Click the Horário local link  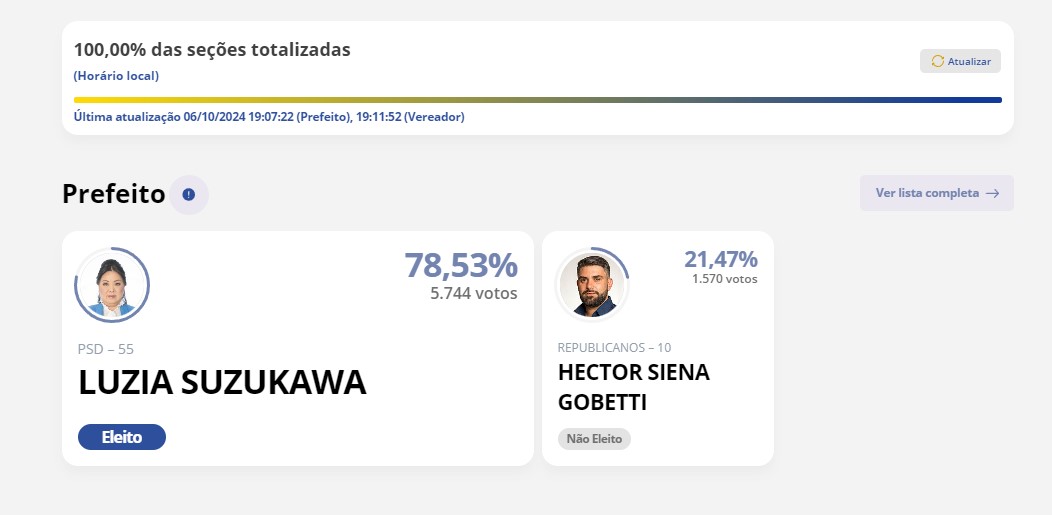(x=116, y=76)
